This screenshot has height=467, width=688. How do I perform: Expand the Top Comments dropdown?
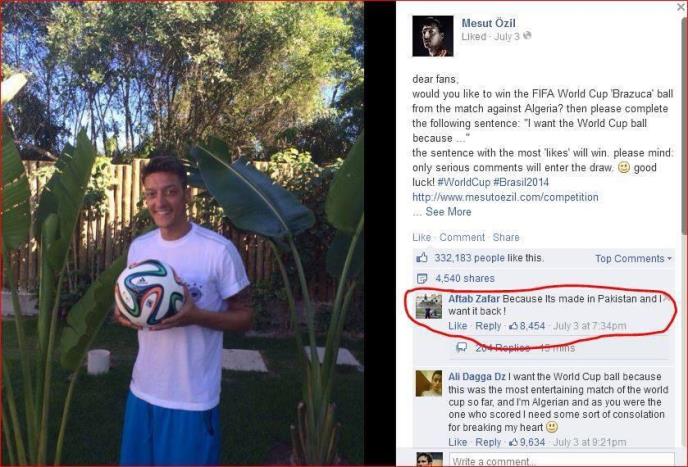click(633, 259)
